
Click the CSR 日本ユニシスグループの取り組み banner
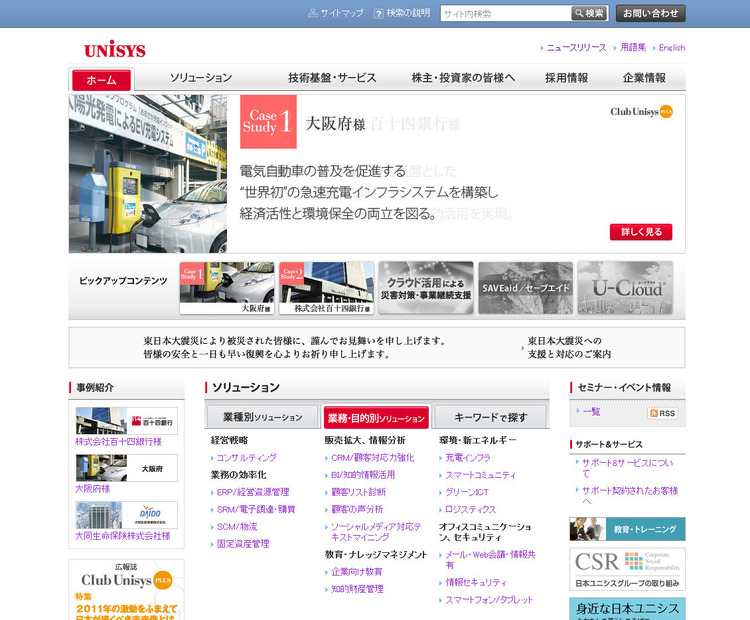(x=628, y=569)
